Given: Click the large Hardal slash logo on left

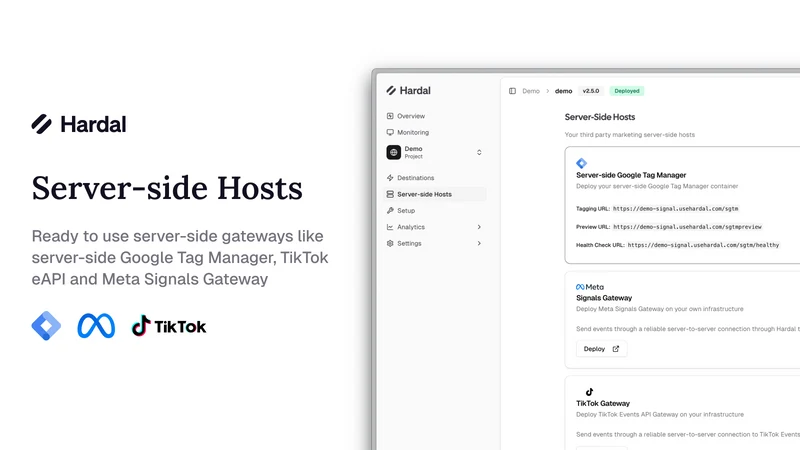Looking at the screenshot, I should click(41, 124).
